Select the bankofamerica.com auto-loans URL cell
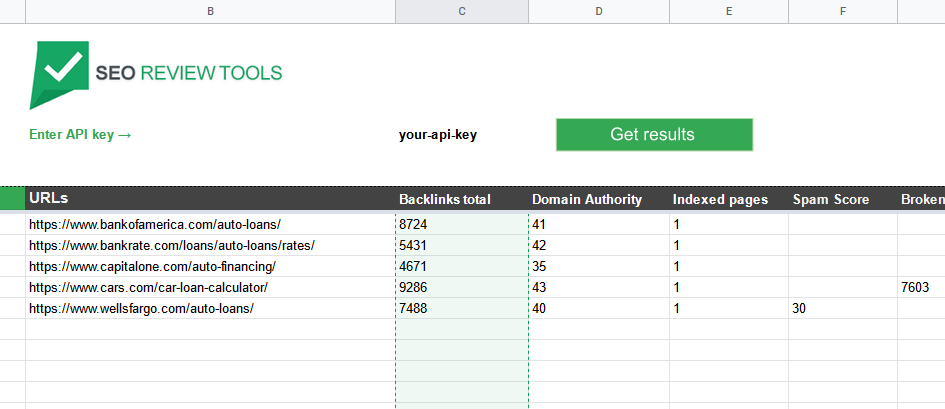 pyautogui.click(x=210, y=225)
